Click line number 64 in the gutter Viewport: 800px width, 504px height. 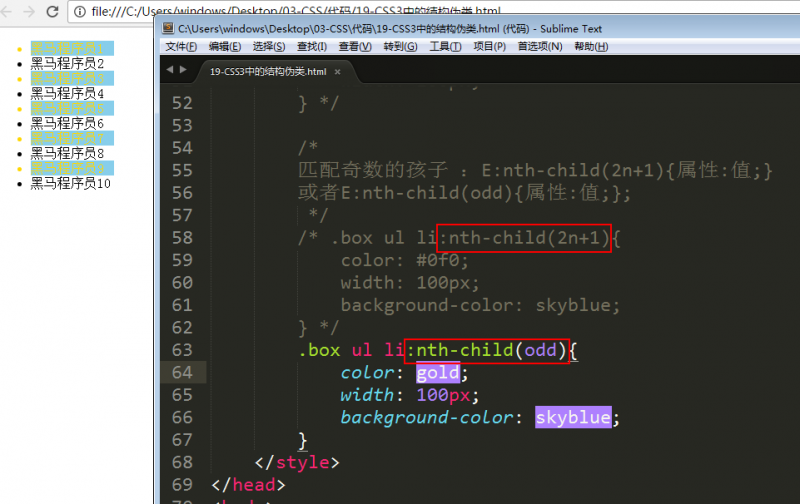[180, 373]
